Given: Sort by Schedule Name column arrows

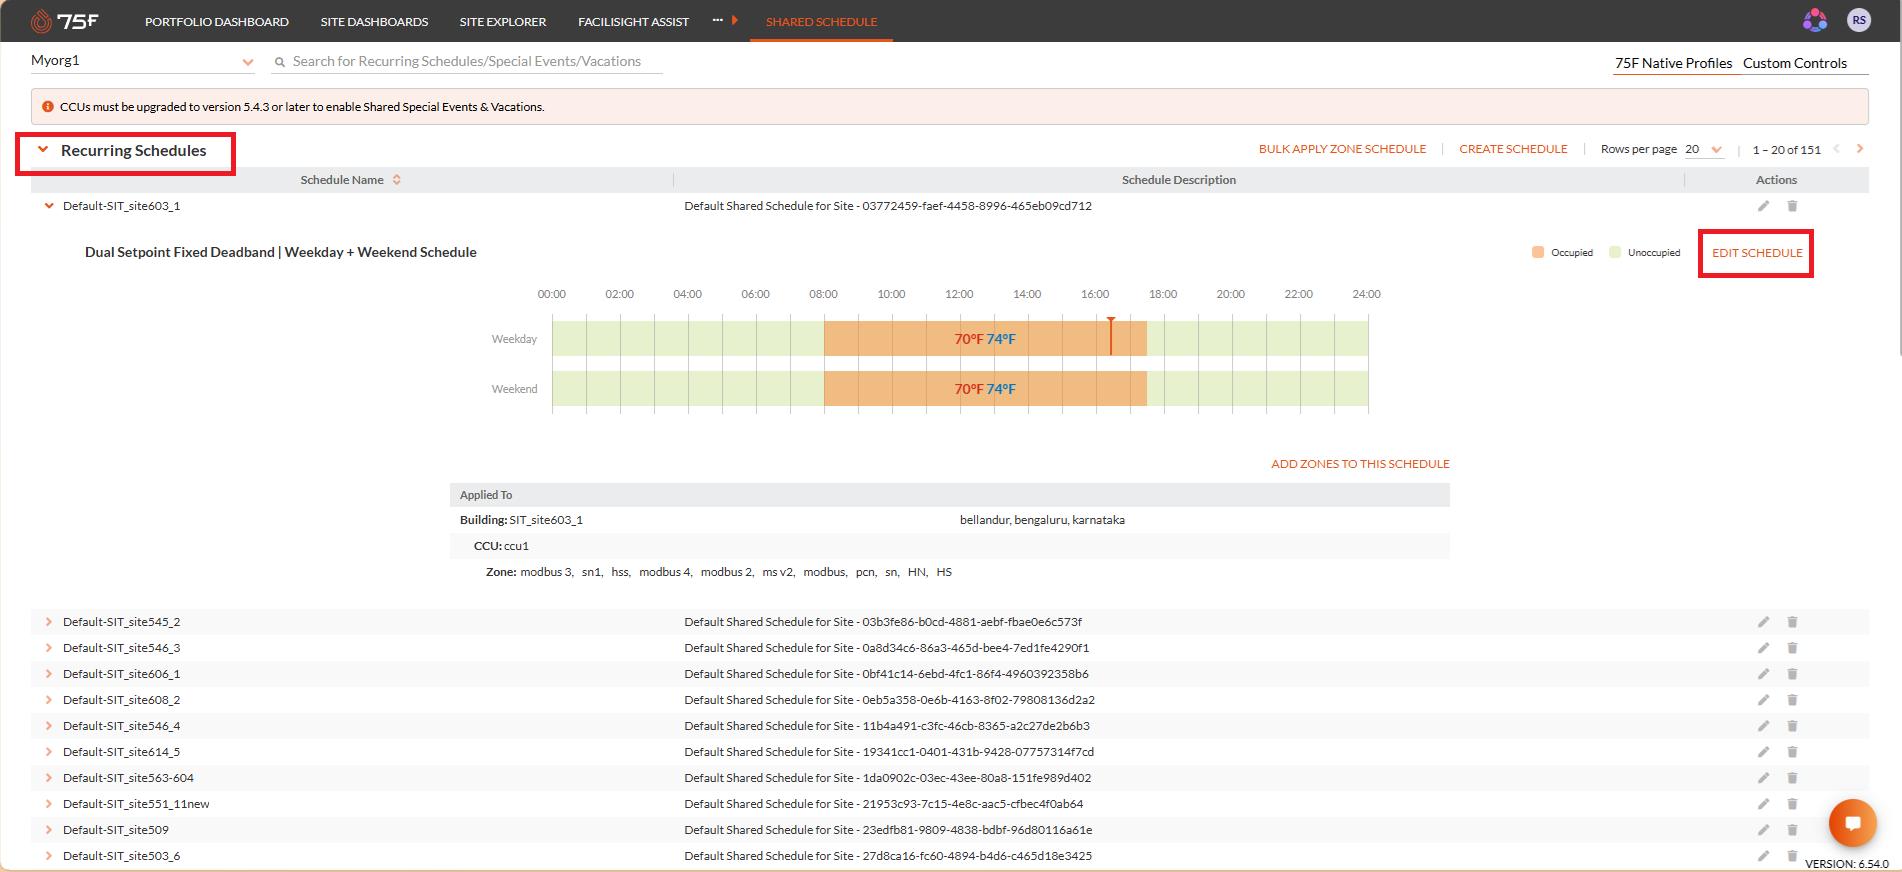Looking at the screenshot, I should pyautogui.click(x=397, y=180).
